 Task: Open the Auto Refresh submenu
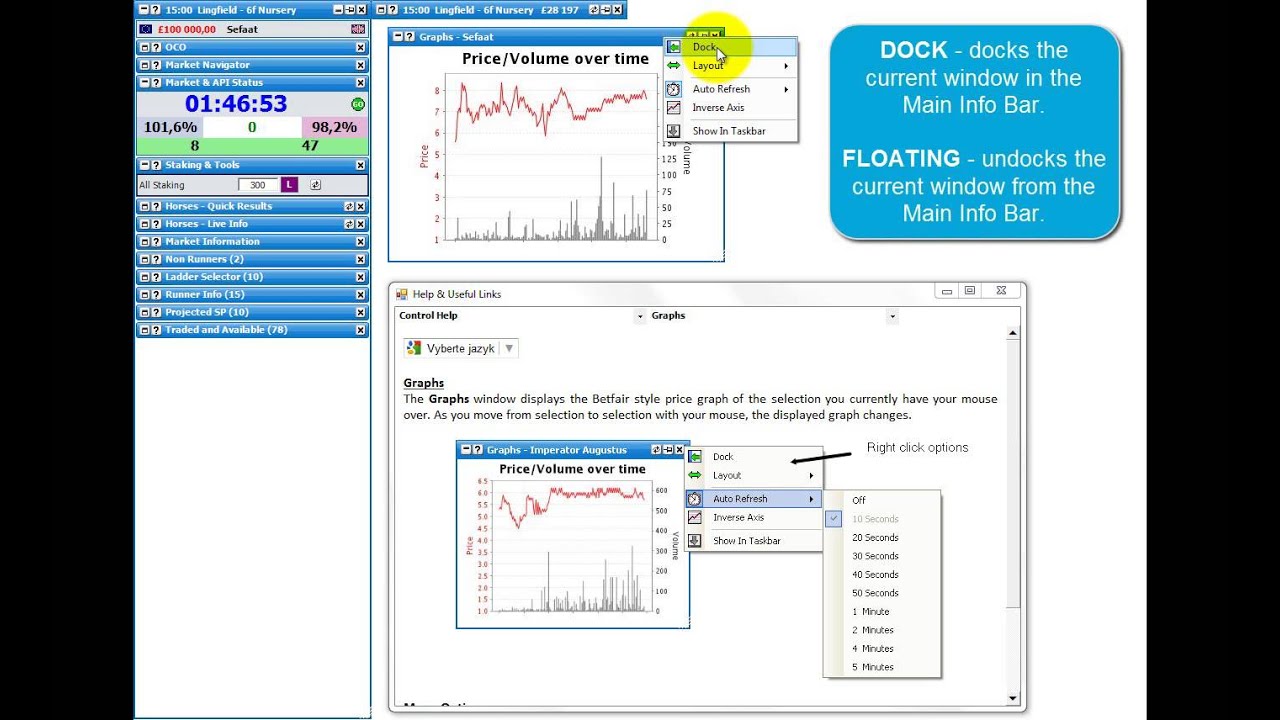pyautogui.click(x=731, y=89)
